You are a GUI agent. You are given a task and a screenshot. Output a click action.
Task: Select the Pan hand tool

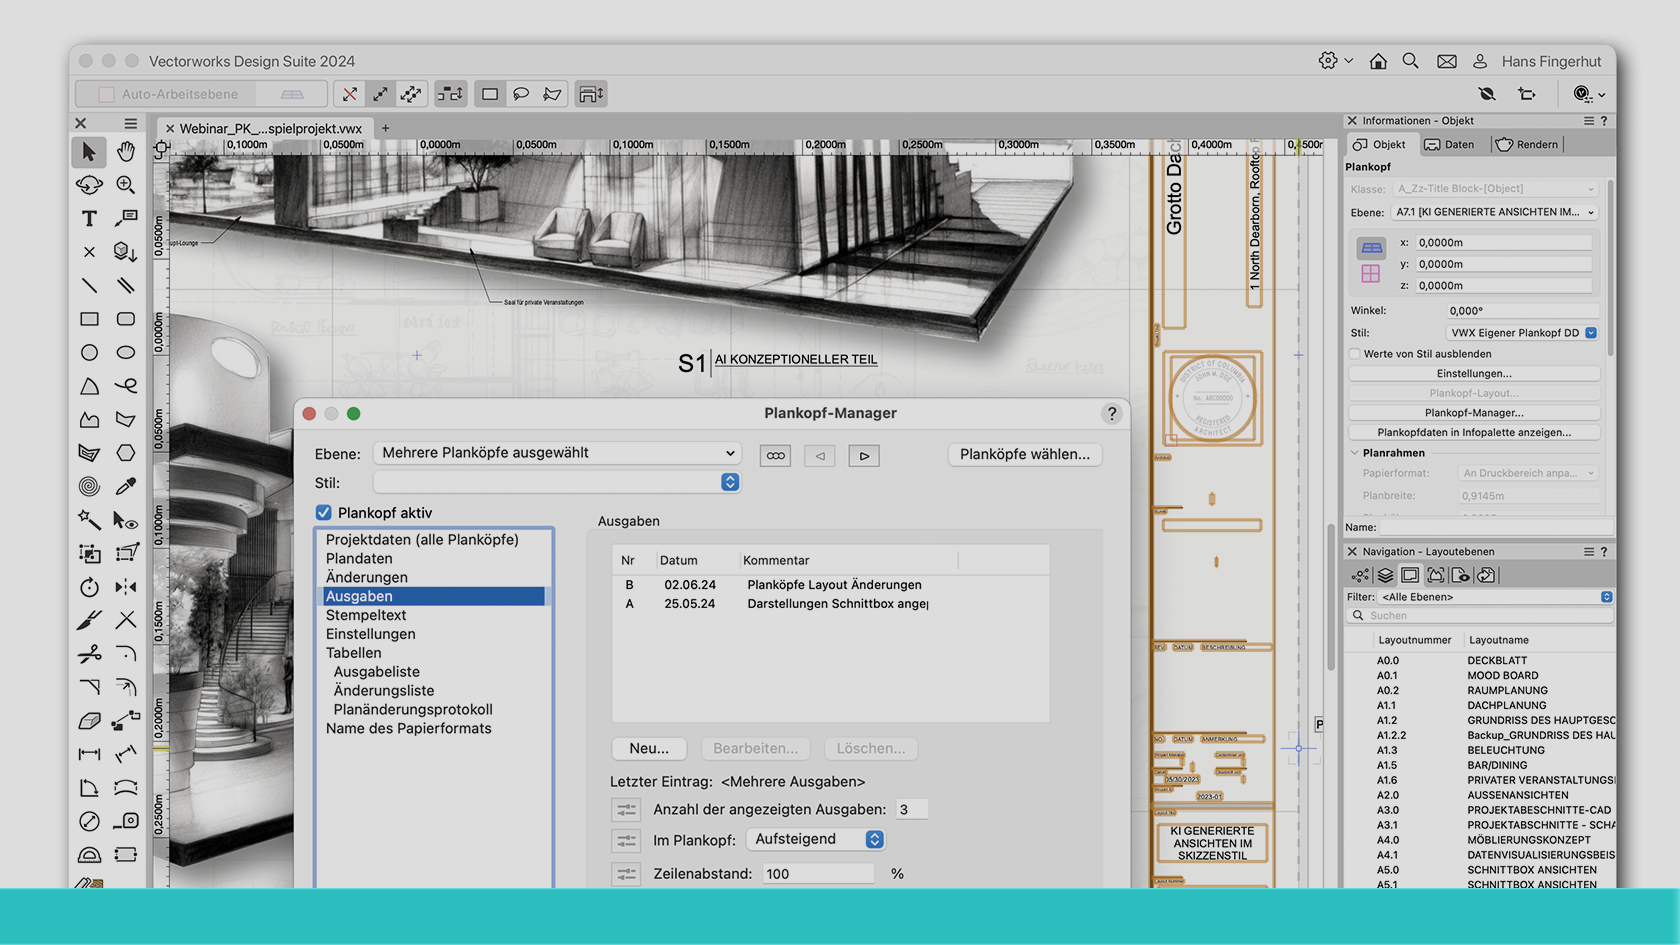point(126,151)
